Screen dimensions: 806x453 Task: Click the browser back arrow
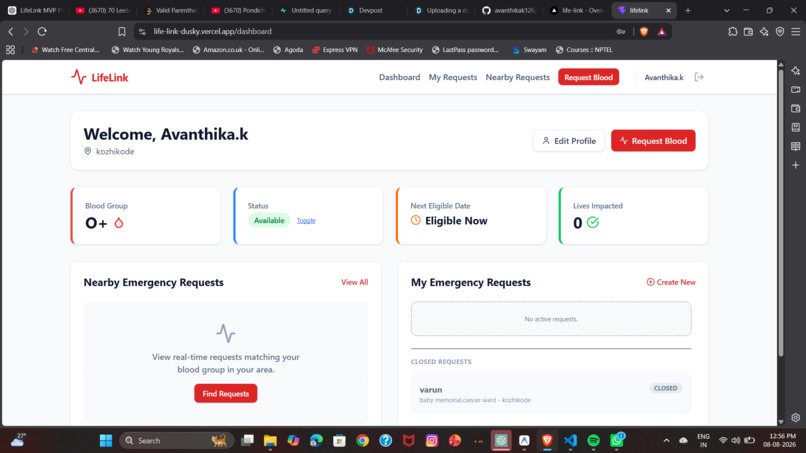coord(11,31)
